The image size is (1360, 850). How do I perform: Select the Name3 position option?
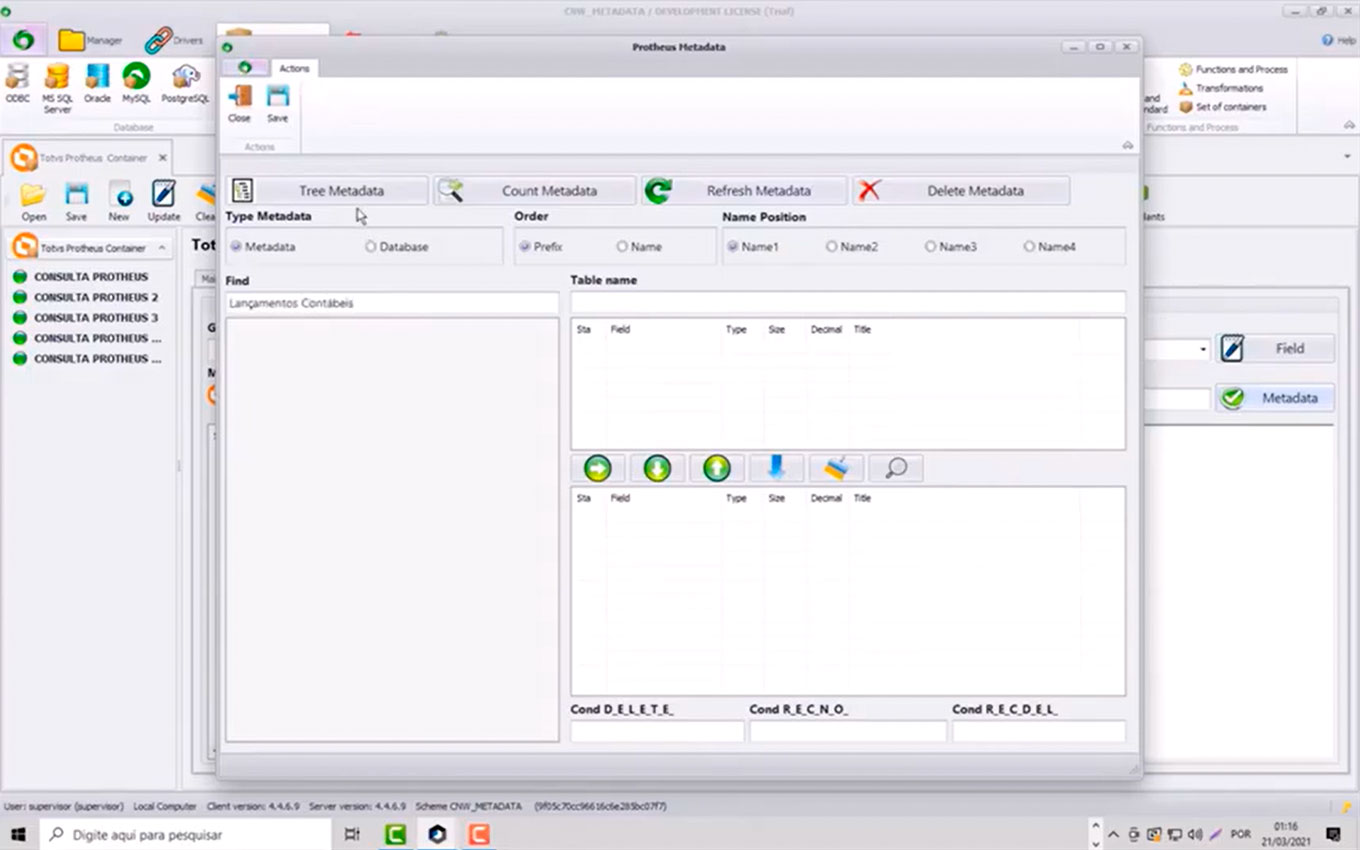930,247
